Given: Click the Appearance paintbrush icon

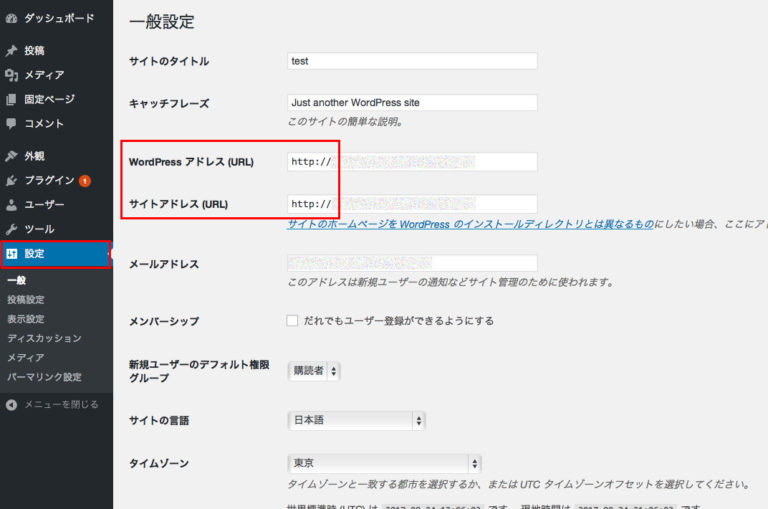Looking at the screenshot, I should 11,156.
